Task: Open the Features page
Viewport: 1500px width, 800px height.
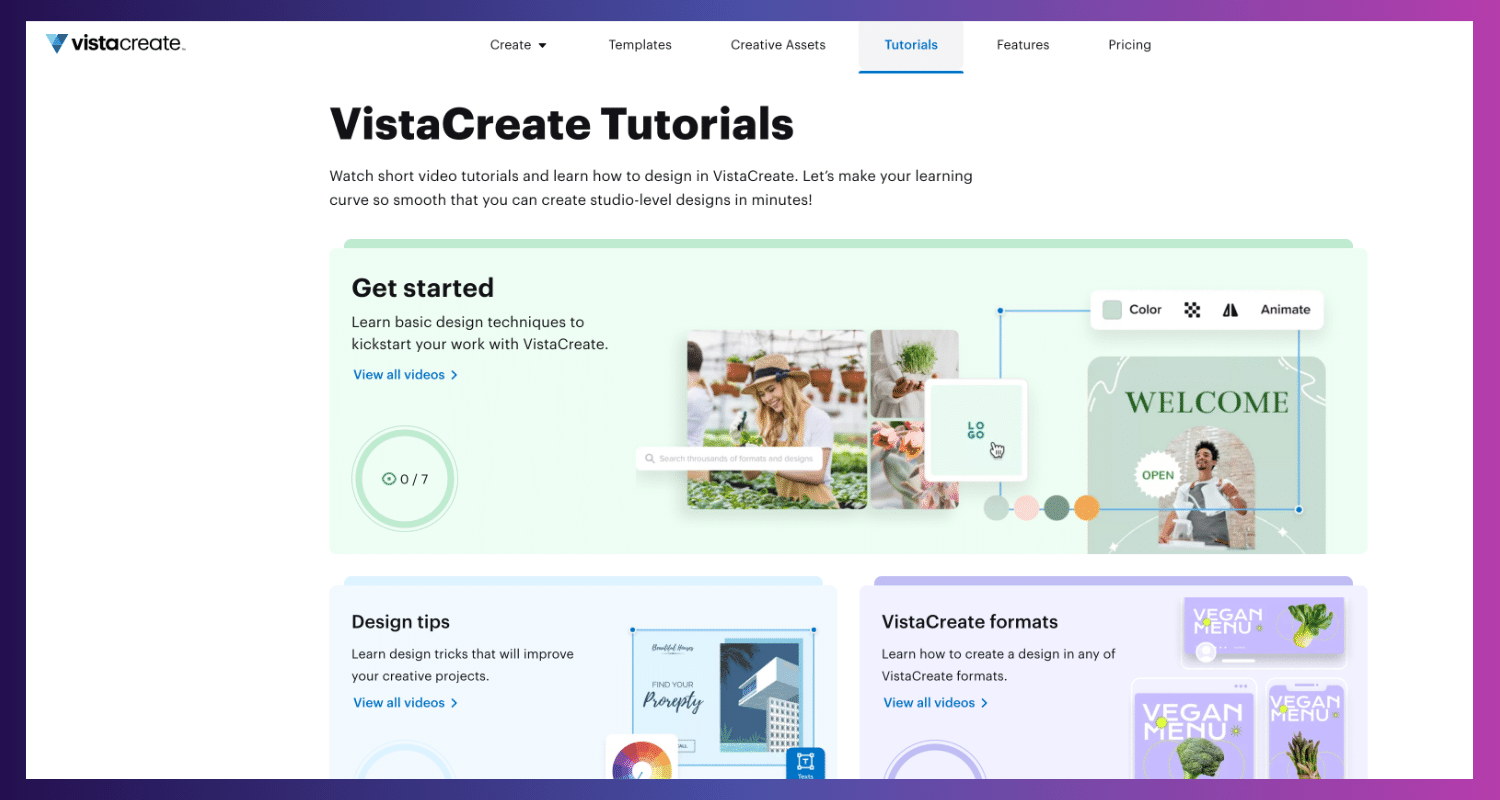Action: [x=1023, y=45]
